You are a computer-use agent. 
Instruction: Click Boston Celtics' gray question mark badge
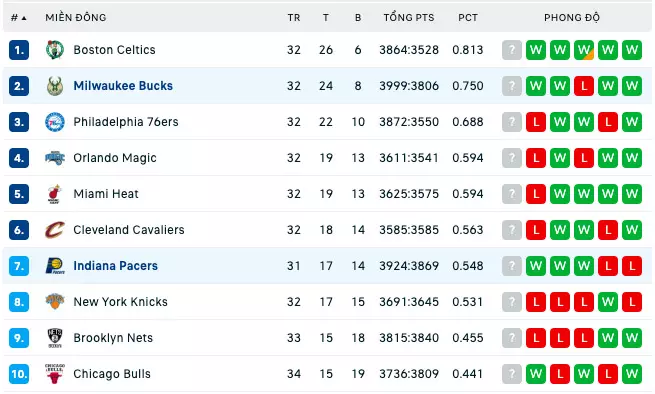[x=512, y=50]
